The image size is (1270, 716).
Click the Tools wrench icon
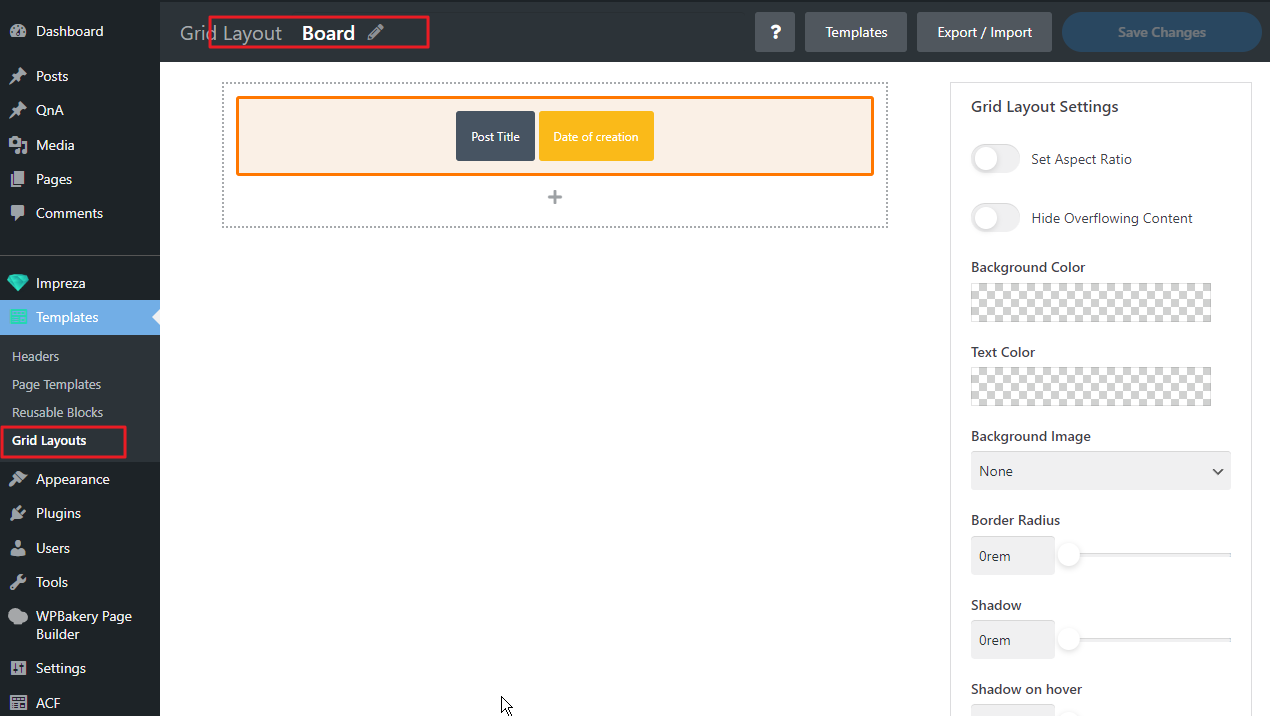18,582
